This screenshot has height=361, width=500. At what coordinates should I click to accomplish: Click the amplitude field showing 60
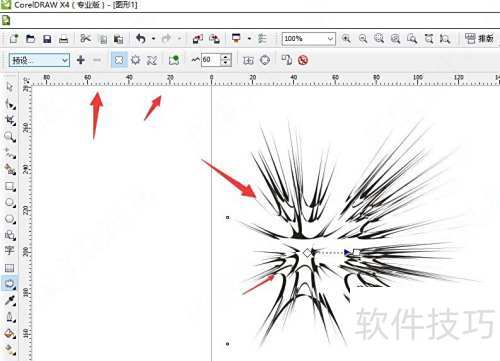(x=211, y=60)
